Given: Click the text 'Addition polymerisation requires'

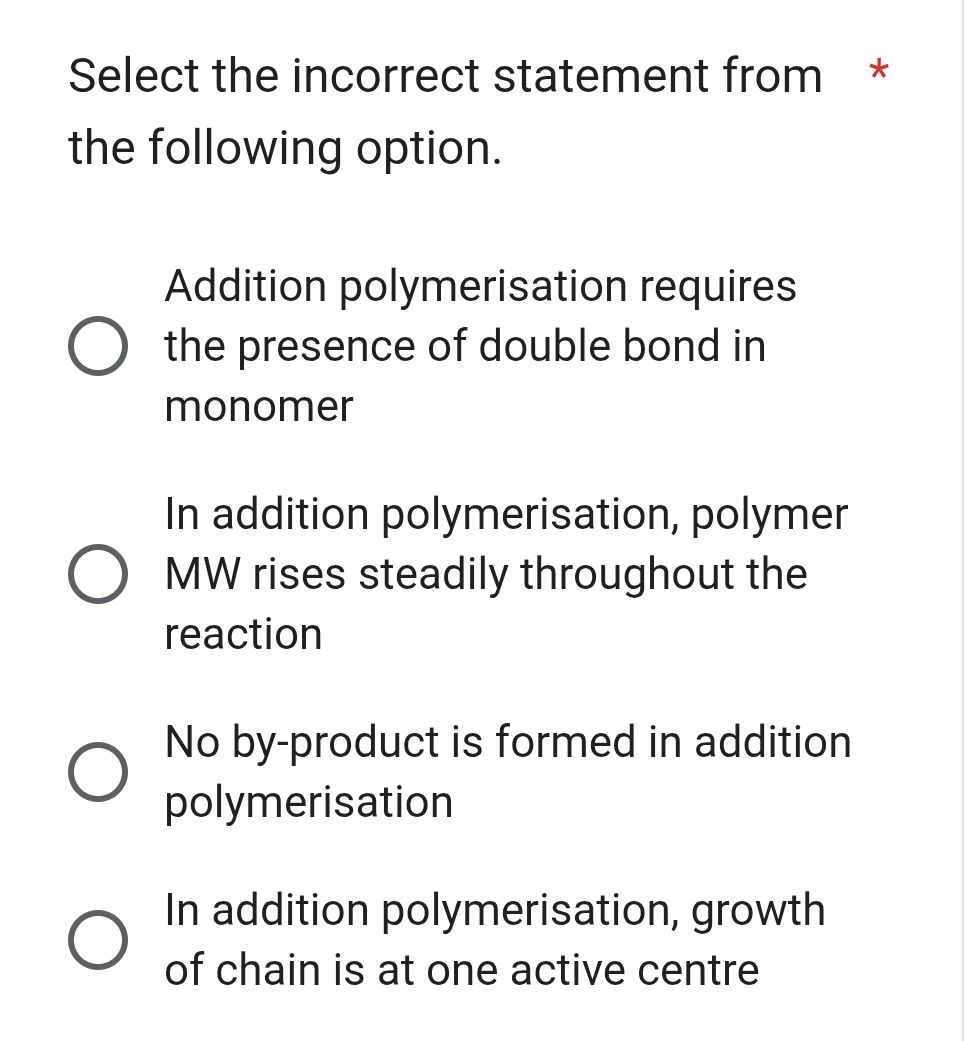Looking at the screenshot, I should [x=480, y=287].
